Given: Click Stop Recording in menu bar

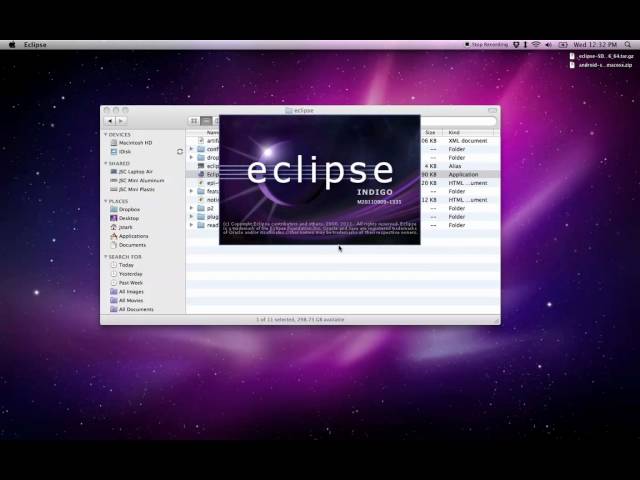Looking at the screenshot, I should [x=486, y=44].
